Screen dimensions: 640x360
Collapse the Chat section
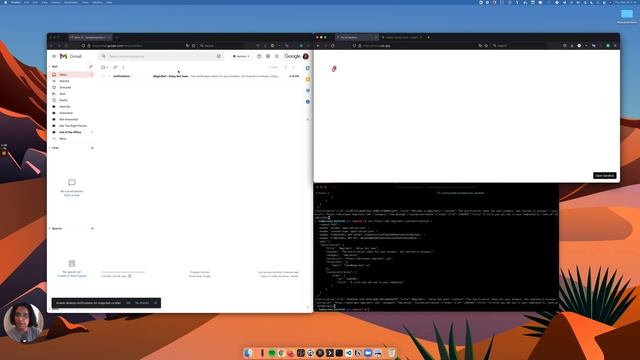(x=50, y=148)
